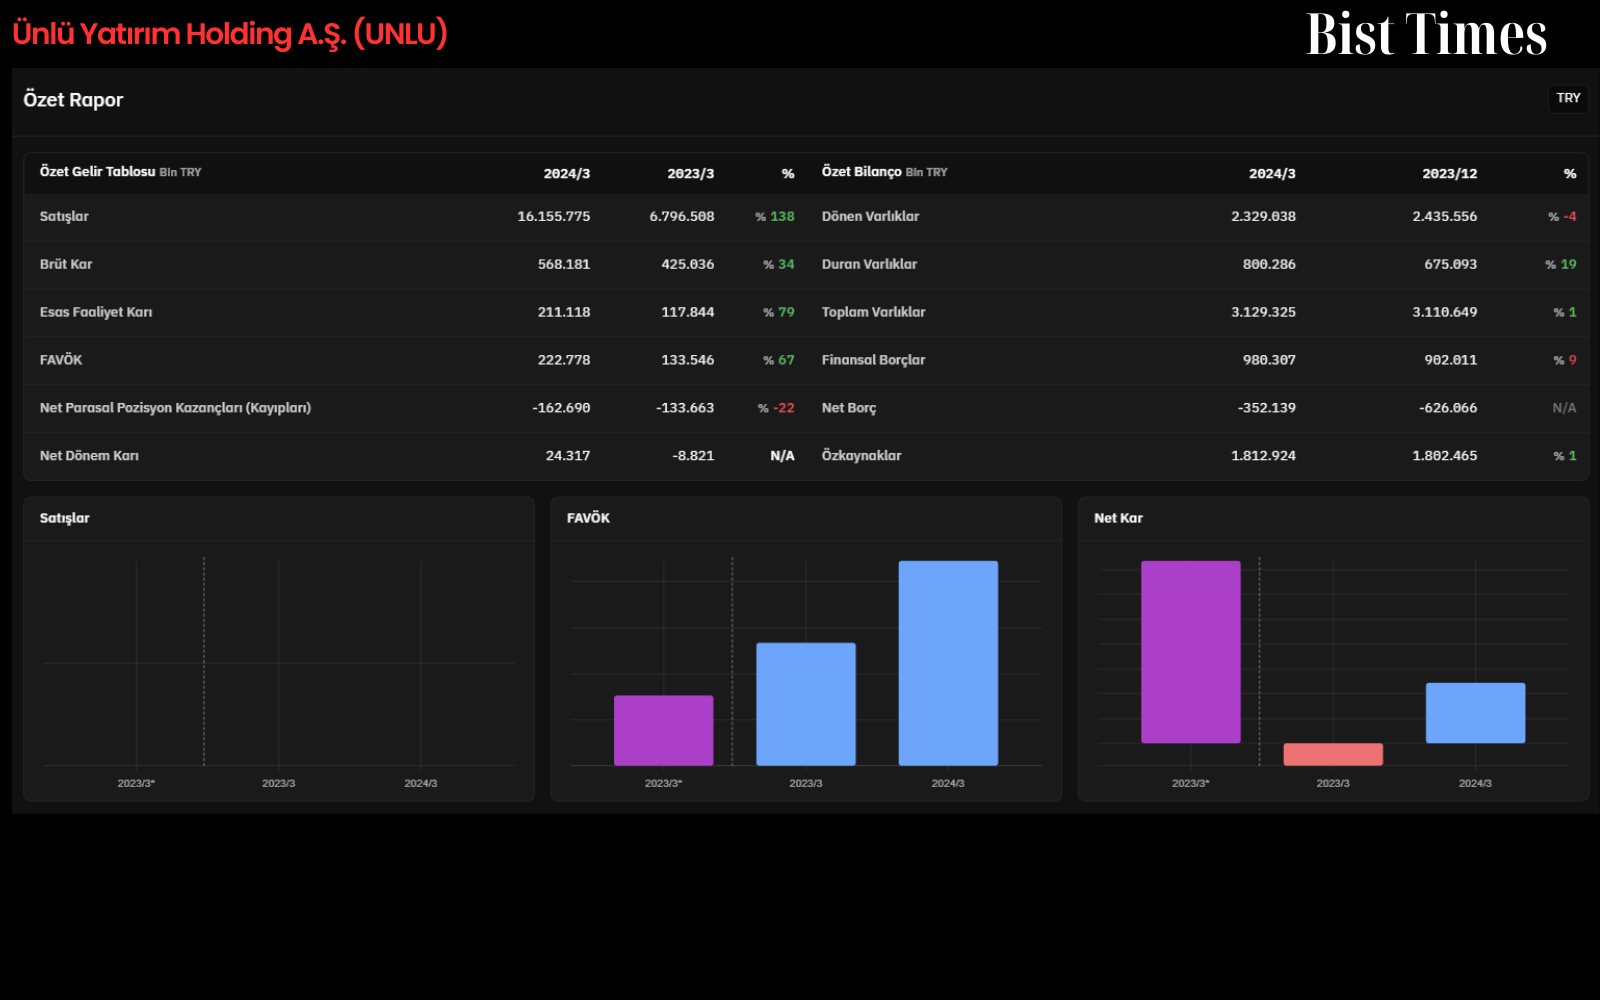Click the Esas Faaliyet Karı label
This screenshot has width=1600, height=1000.
click(x=96, y=312)
